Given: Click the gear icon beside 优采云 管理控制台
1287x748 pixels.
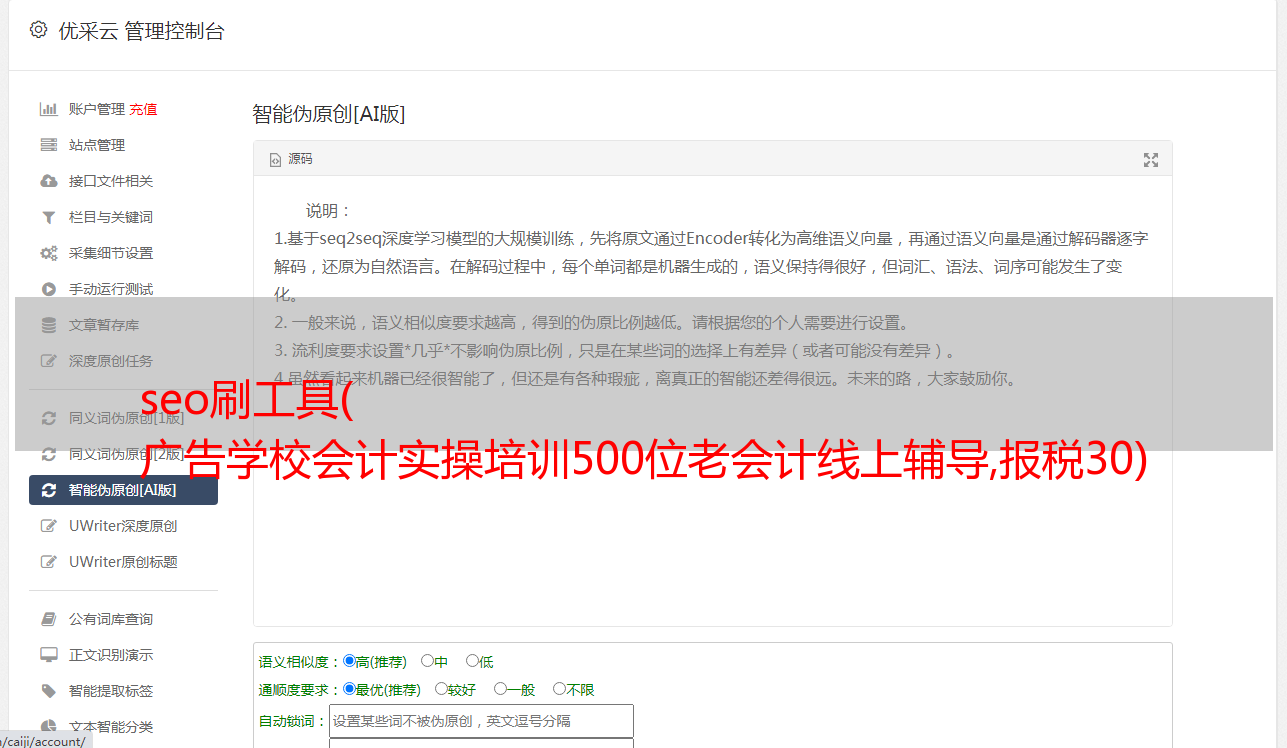Looking at the screenshot, I should 38,30.
